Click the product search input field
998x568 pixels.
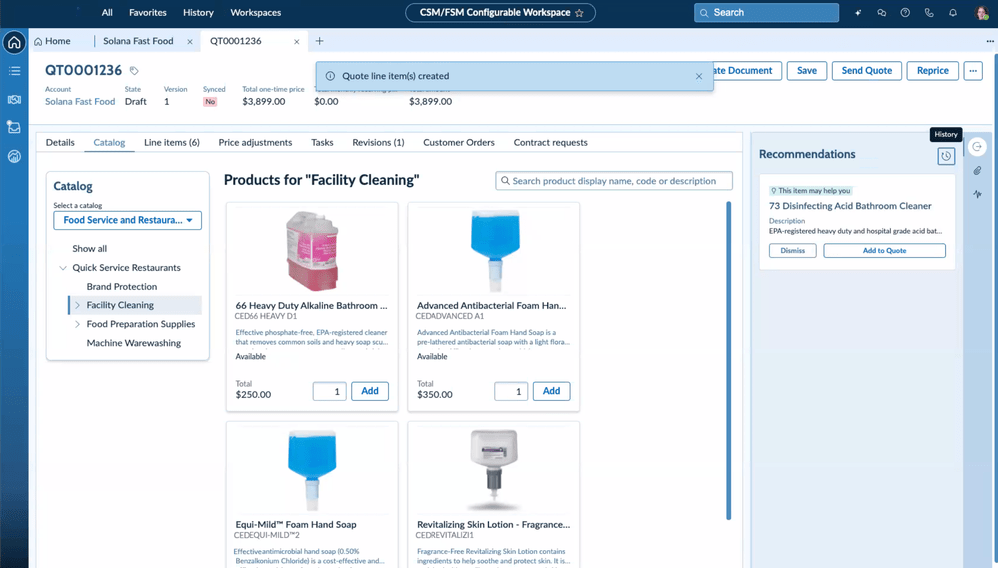pyautogui.click(x=620, y=181)
